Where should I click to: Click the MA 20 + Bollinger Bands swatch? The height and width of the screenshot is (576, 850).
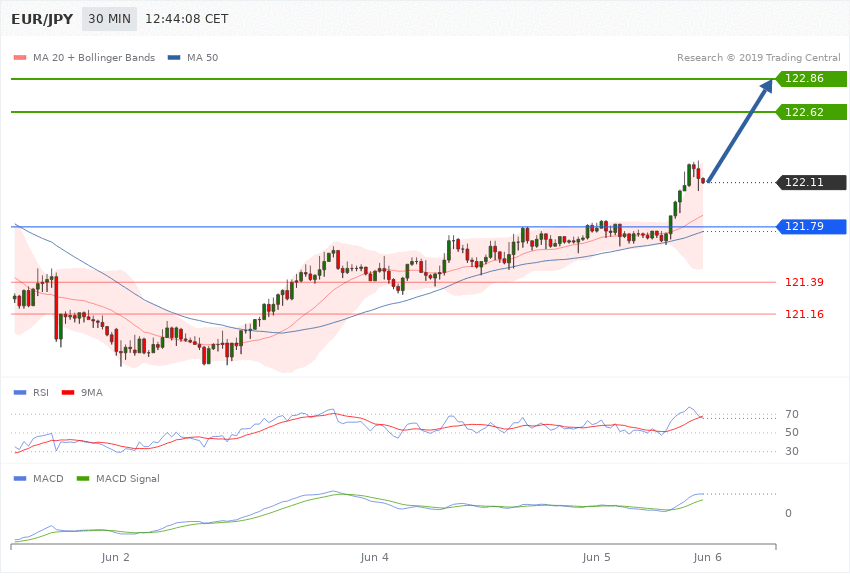tap(20, 57)
